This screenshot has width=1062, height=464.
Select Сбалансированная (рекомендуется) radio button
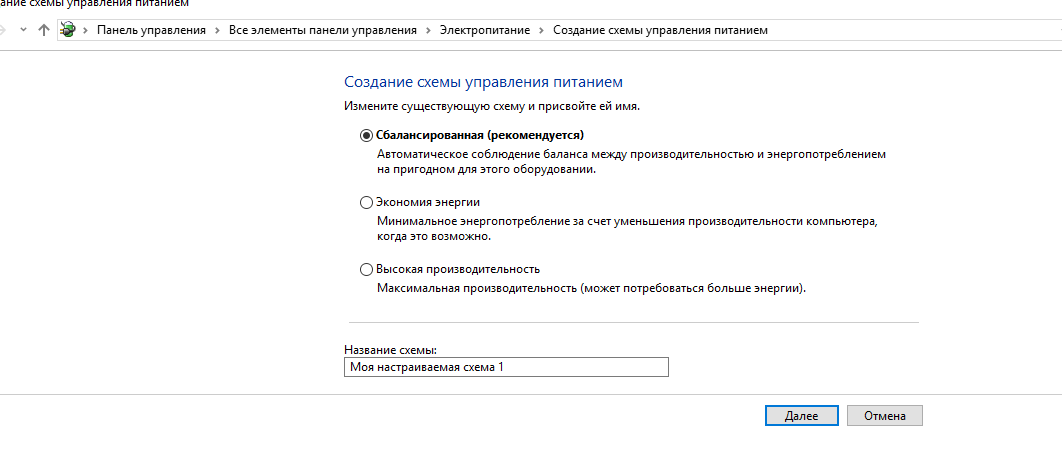click(366, 135)
